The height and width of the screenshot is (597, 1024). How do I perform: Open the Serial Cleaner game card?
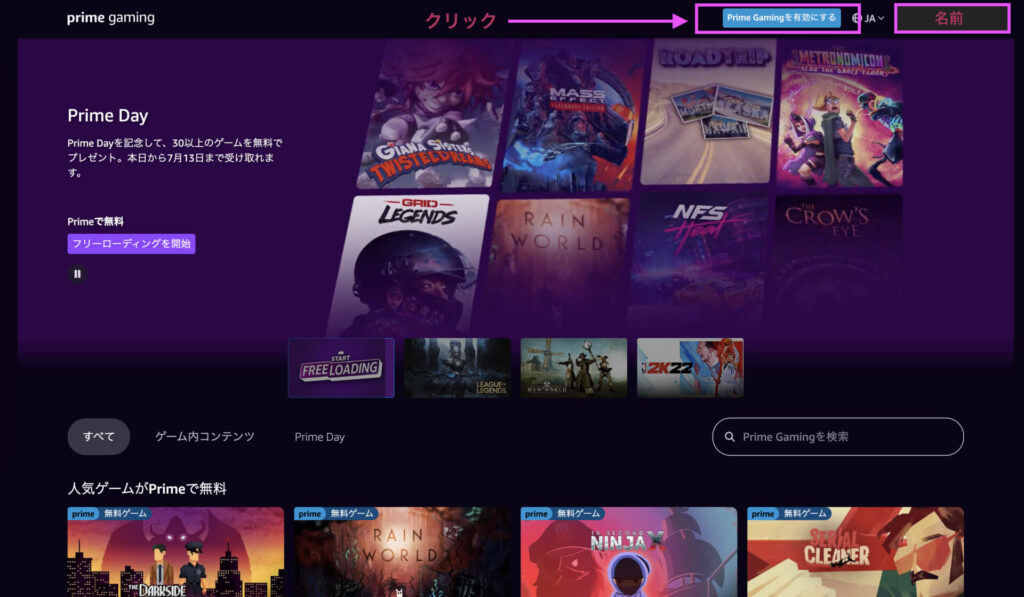[x=856, y=552]
